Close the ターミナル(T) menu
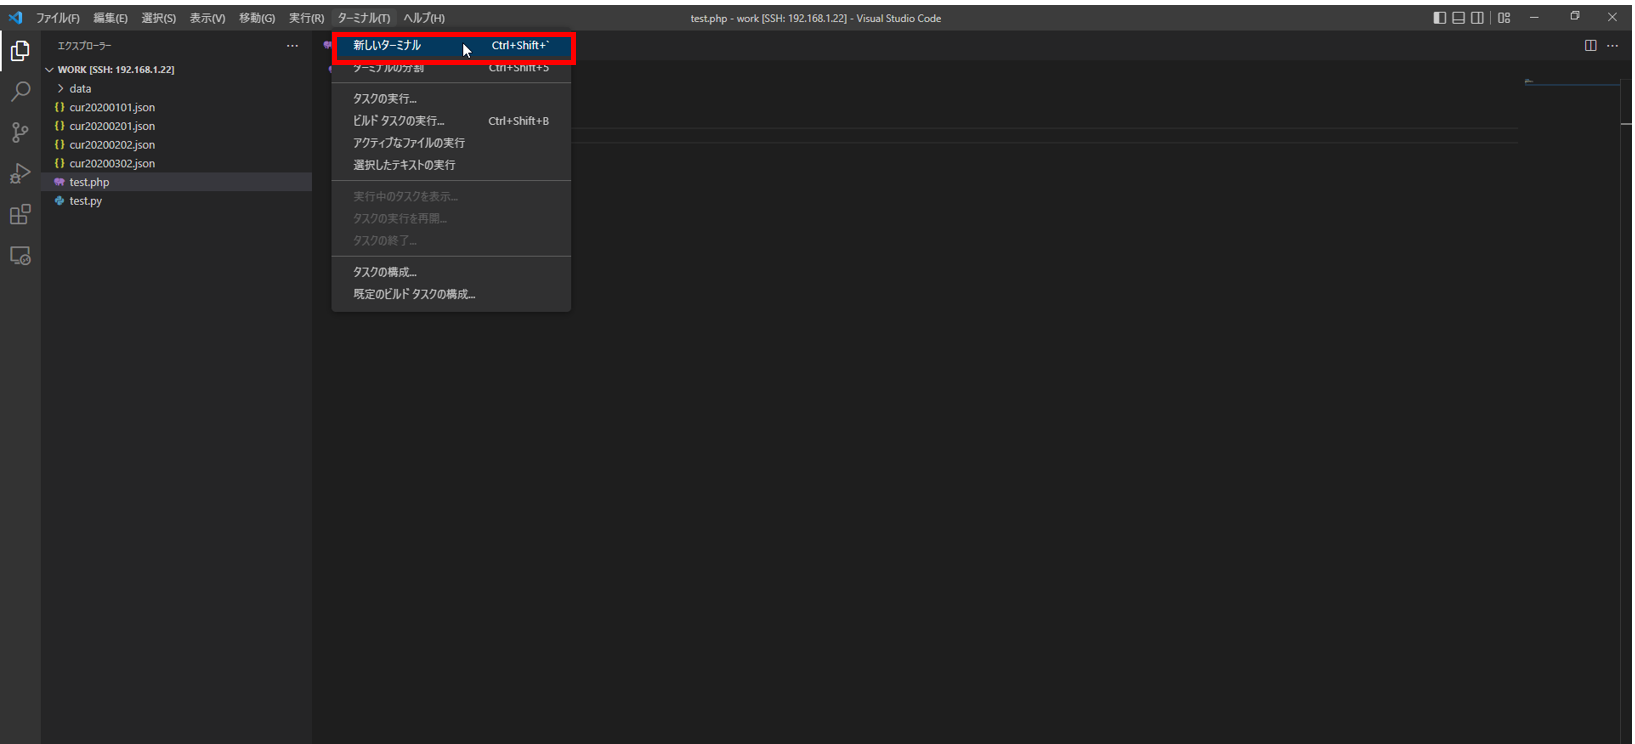The height and width of the screenshot is (744, 1635). (x=364, y=18)
